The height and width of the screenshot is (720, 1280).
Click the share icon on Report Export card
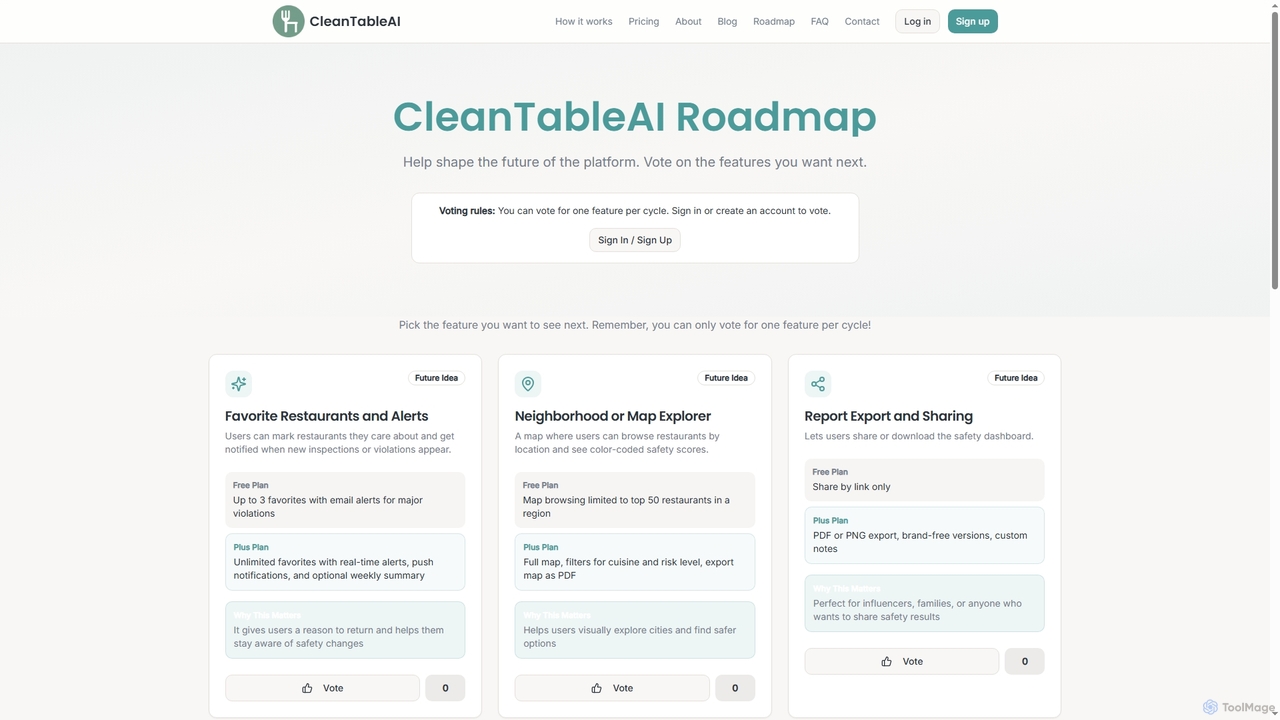(x=818, y=384)
